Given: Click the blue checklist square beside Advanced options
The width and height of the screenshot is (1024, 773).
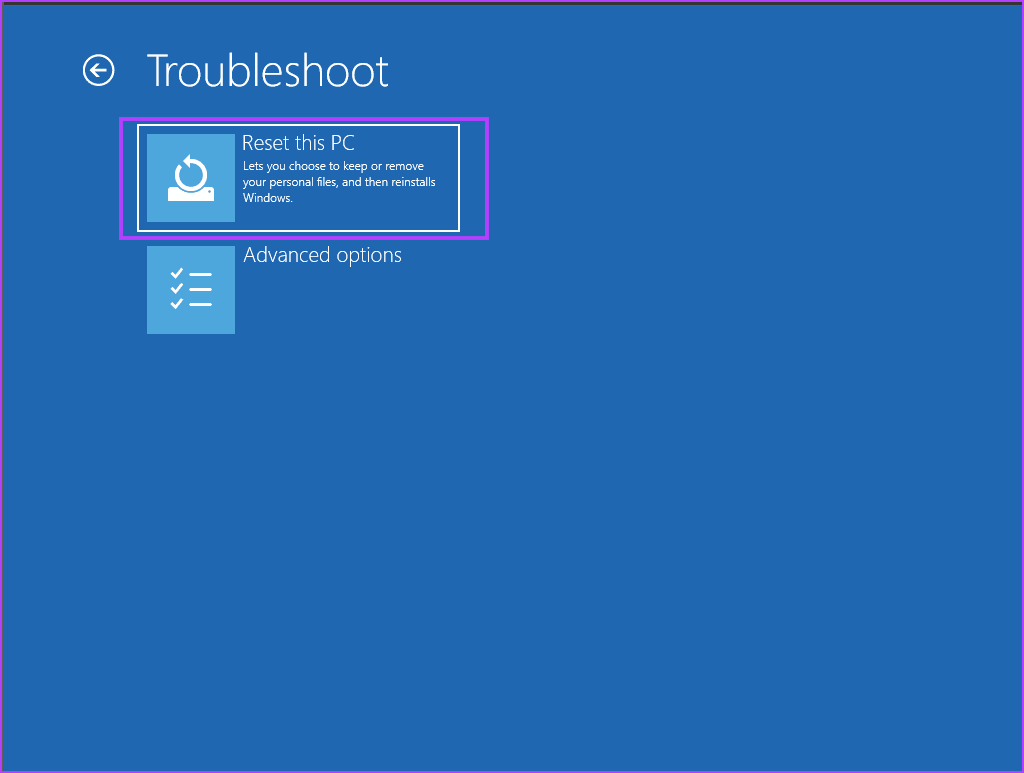Looking at the screenshot, I should 190,289.
